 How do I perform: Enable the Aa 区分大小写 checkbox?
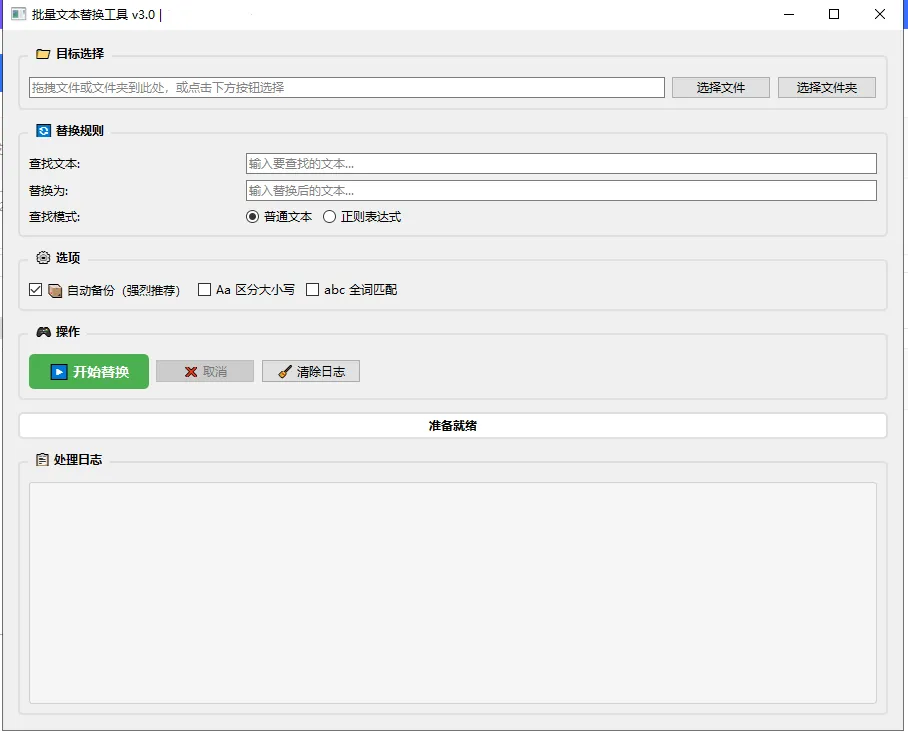point(203,290)
